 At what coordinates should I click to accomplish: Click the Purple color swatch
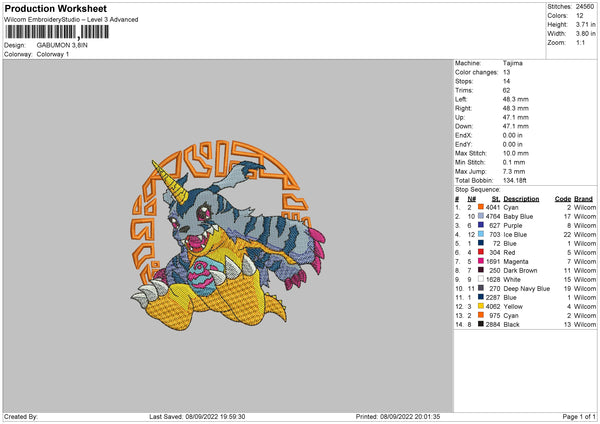(481, 225)
